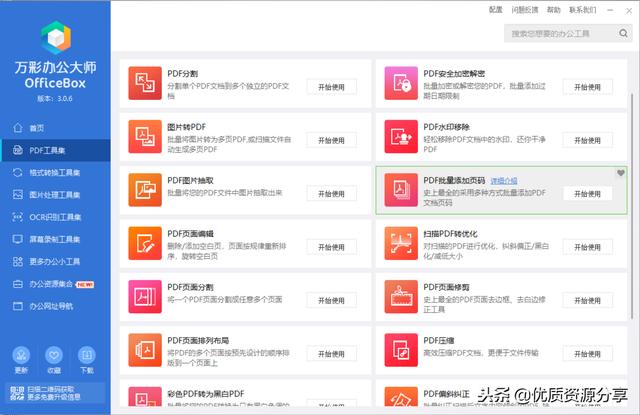
Task: Click the QR code upgrade info banner
Action: tap(55, 393)
